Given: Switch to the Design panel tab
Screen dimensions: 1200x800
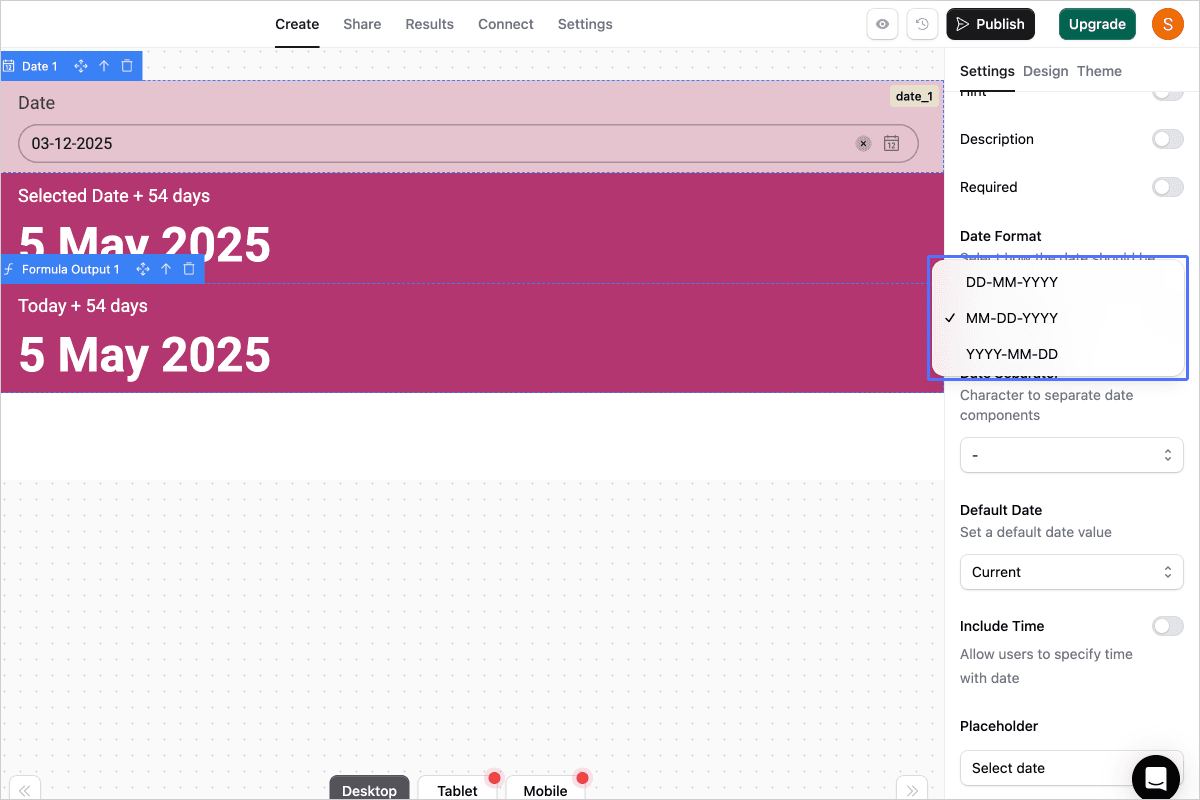Looking at the screenshot, I should tap(1046, 71).
